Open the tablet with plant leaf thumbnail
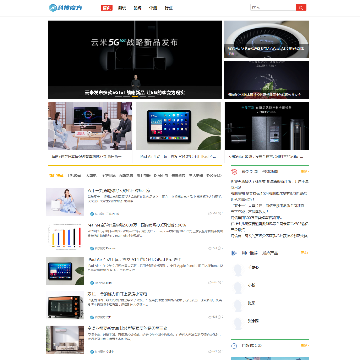The width and height of the screenshot is (360, 360). point(179,126)
